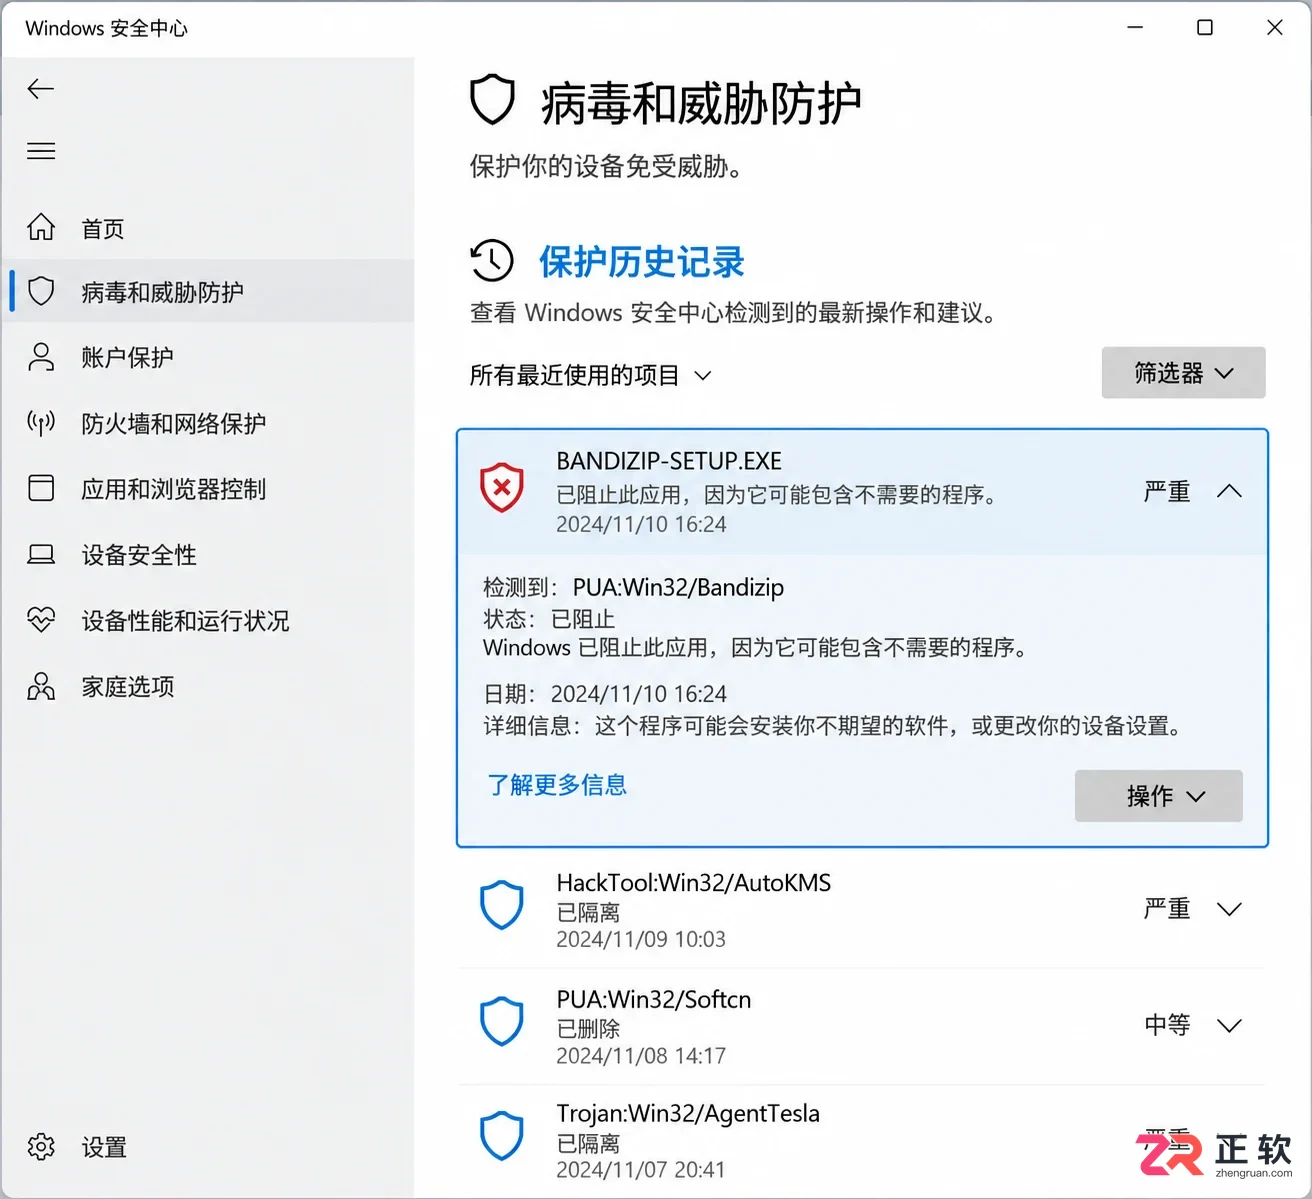Image resolution: width=1312 pixels, height=1199 pixels.
Task: Click the PUA:Win32/Softcn entry name
Action: pos(654,999)
